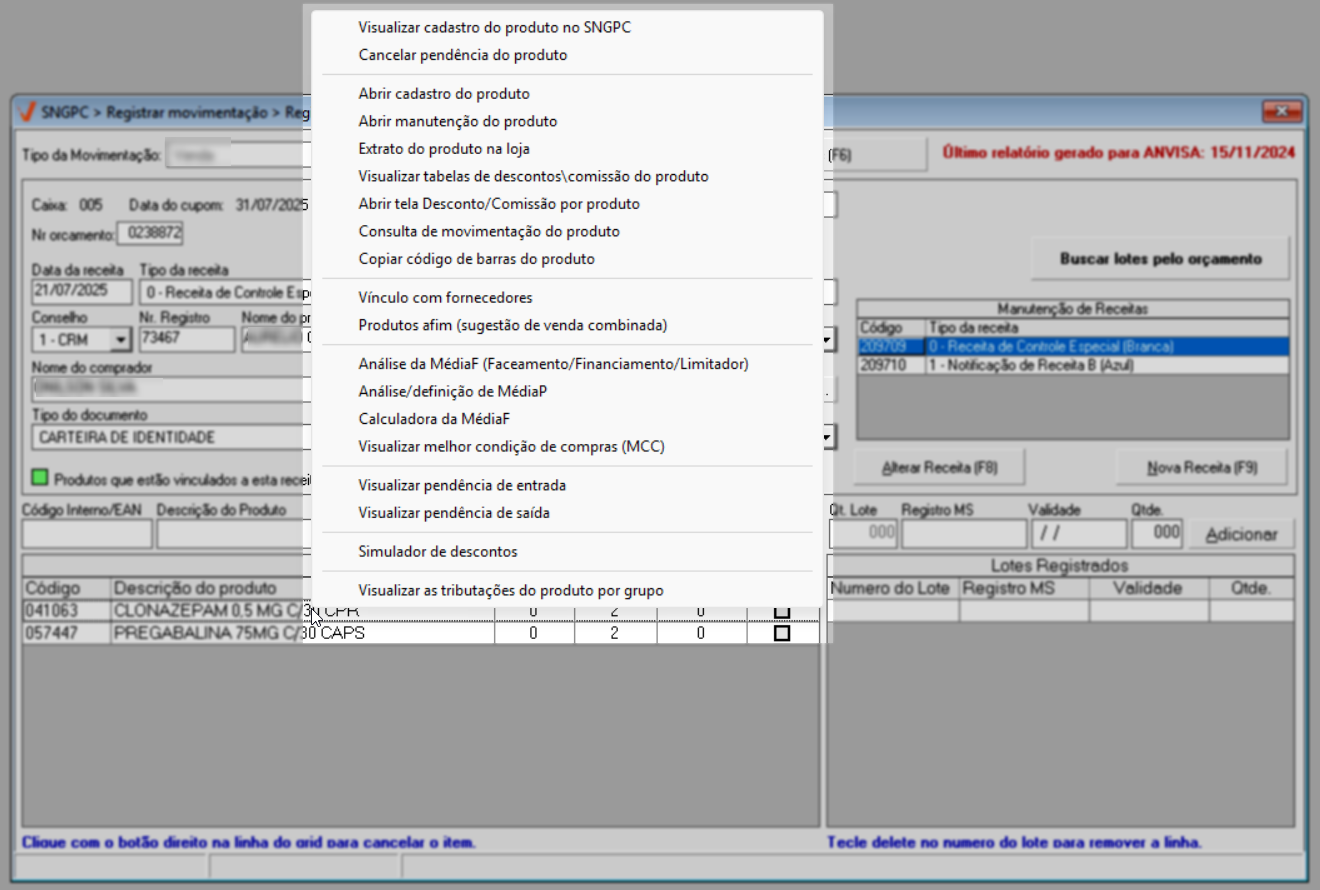Expand the Conselho '1 - CRM' dropdown
The image size is (1320, 890).
point(121,340)
